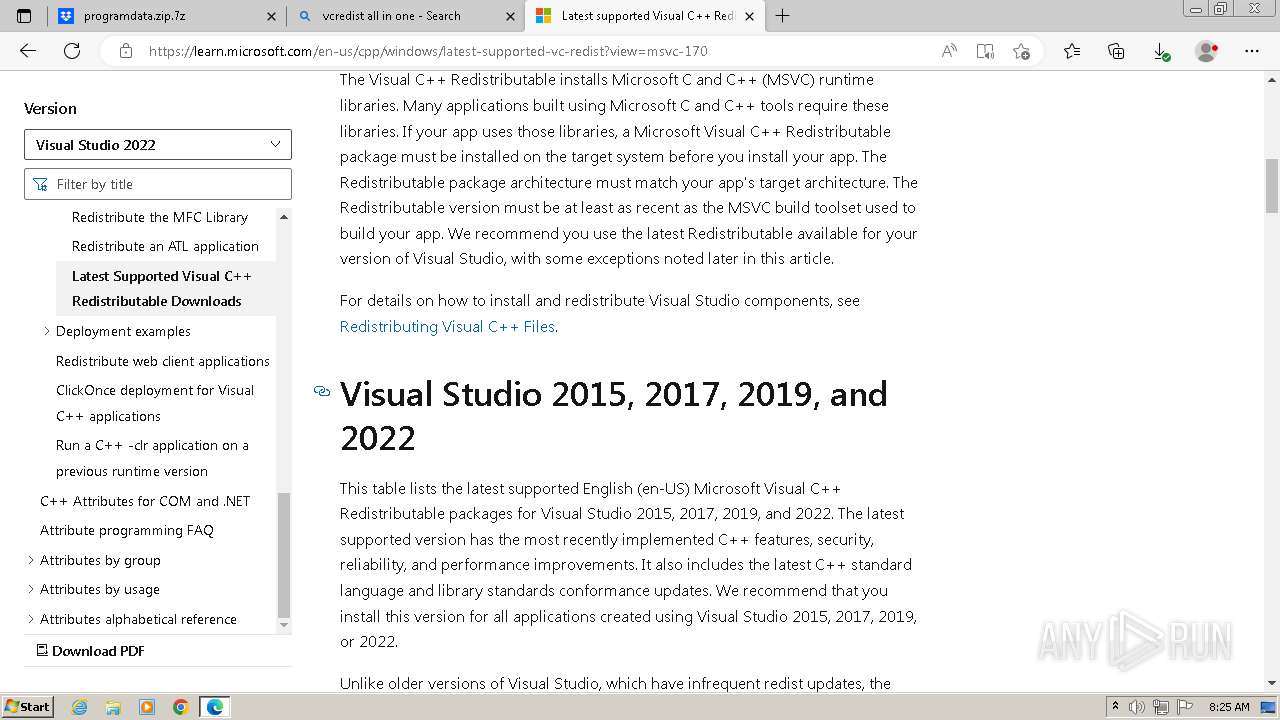The width and height of the screenshot is (1280, 720).
Task: Open Chrome from taskbar
Action: click(181, 707)
